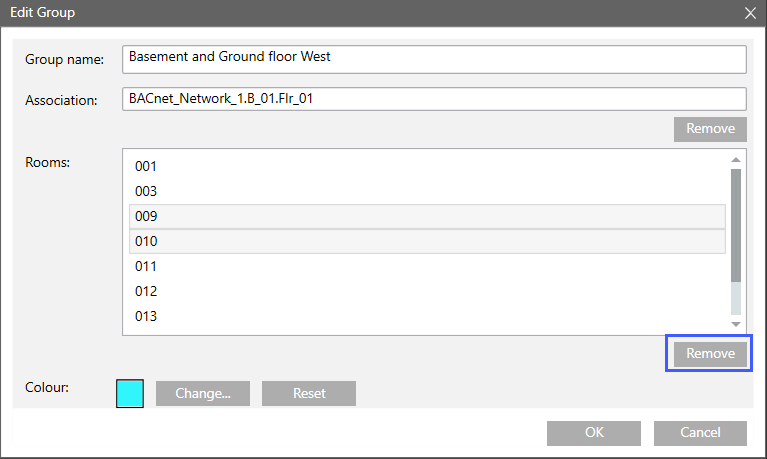Close the Edit Group window with X
The width and height of the screenshot is (767, 459).
[750, 13]
